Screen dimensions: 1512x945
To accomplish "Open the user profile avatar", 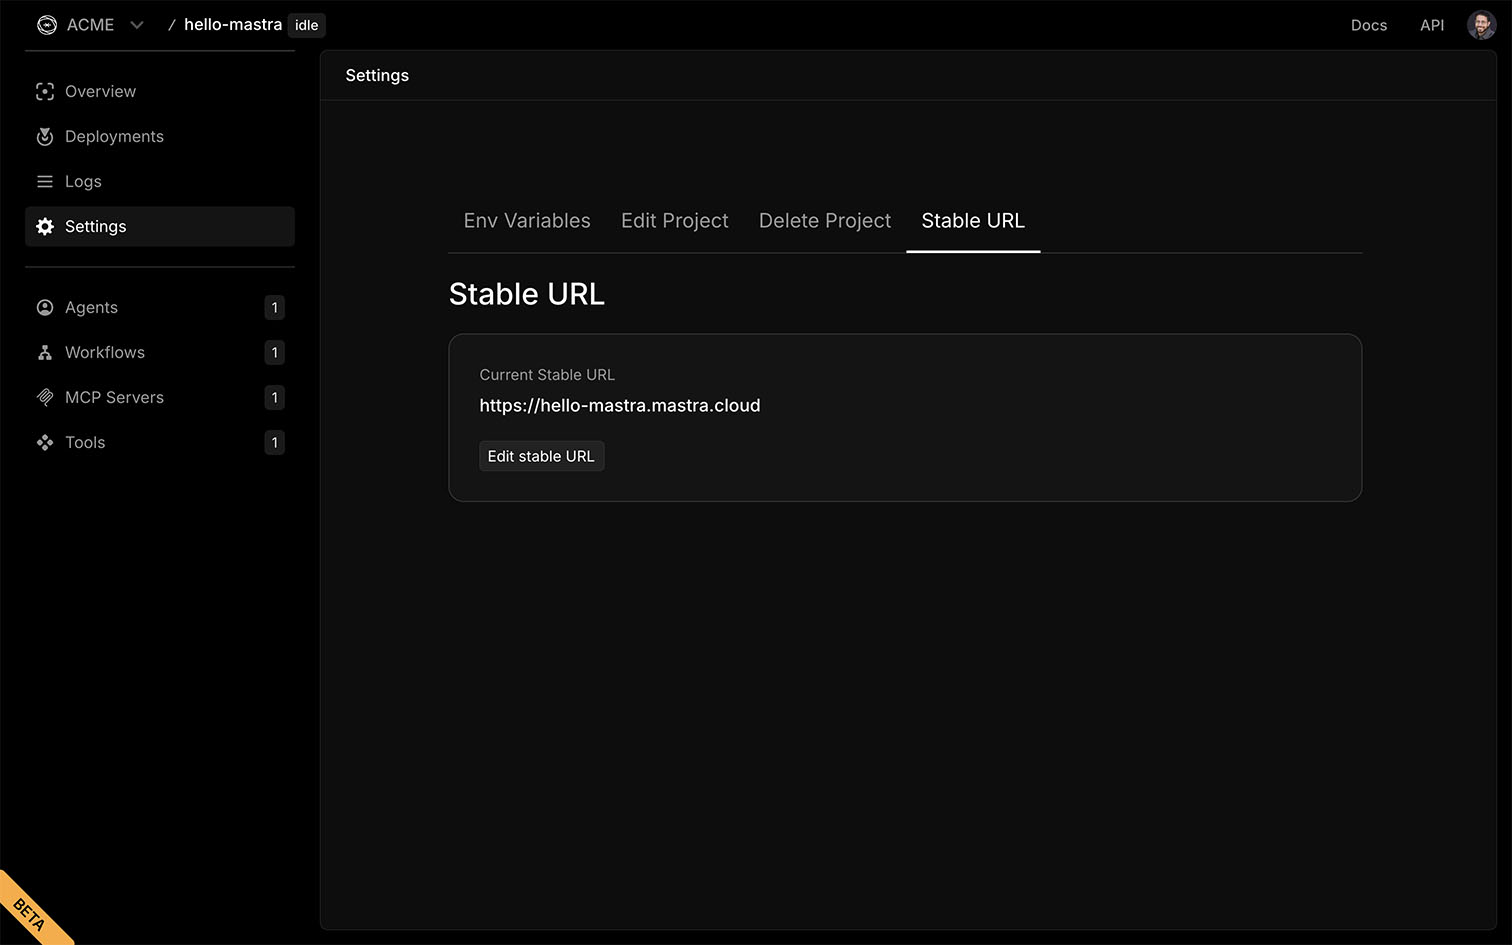I will 1481,25.
